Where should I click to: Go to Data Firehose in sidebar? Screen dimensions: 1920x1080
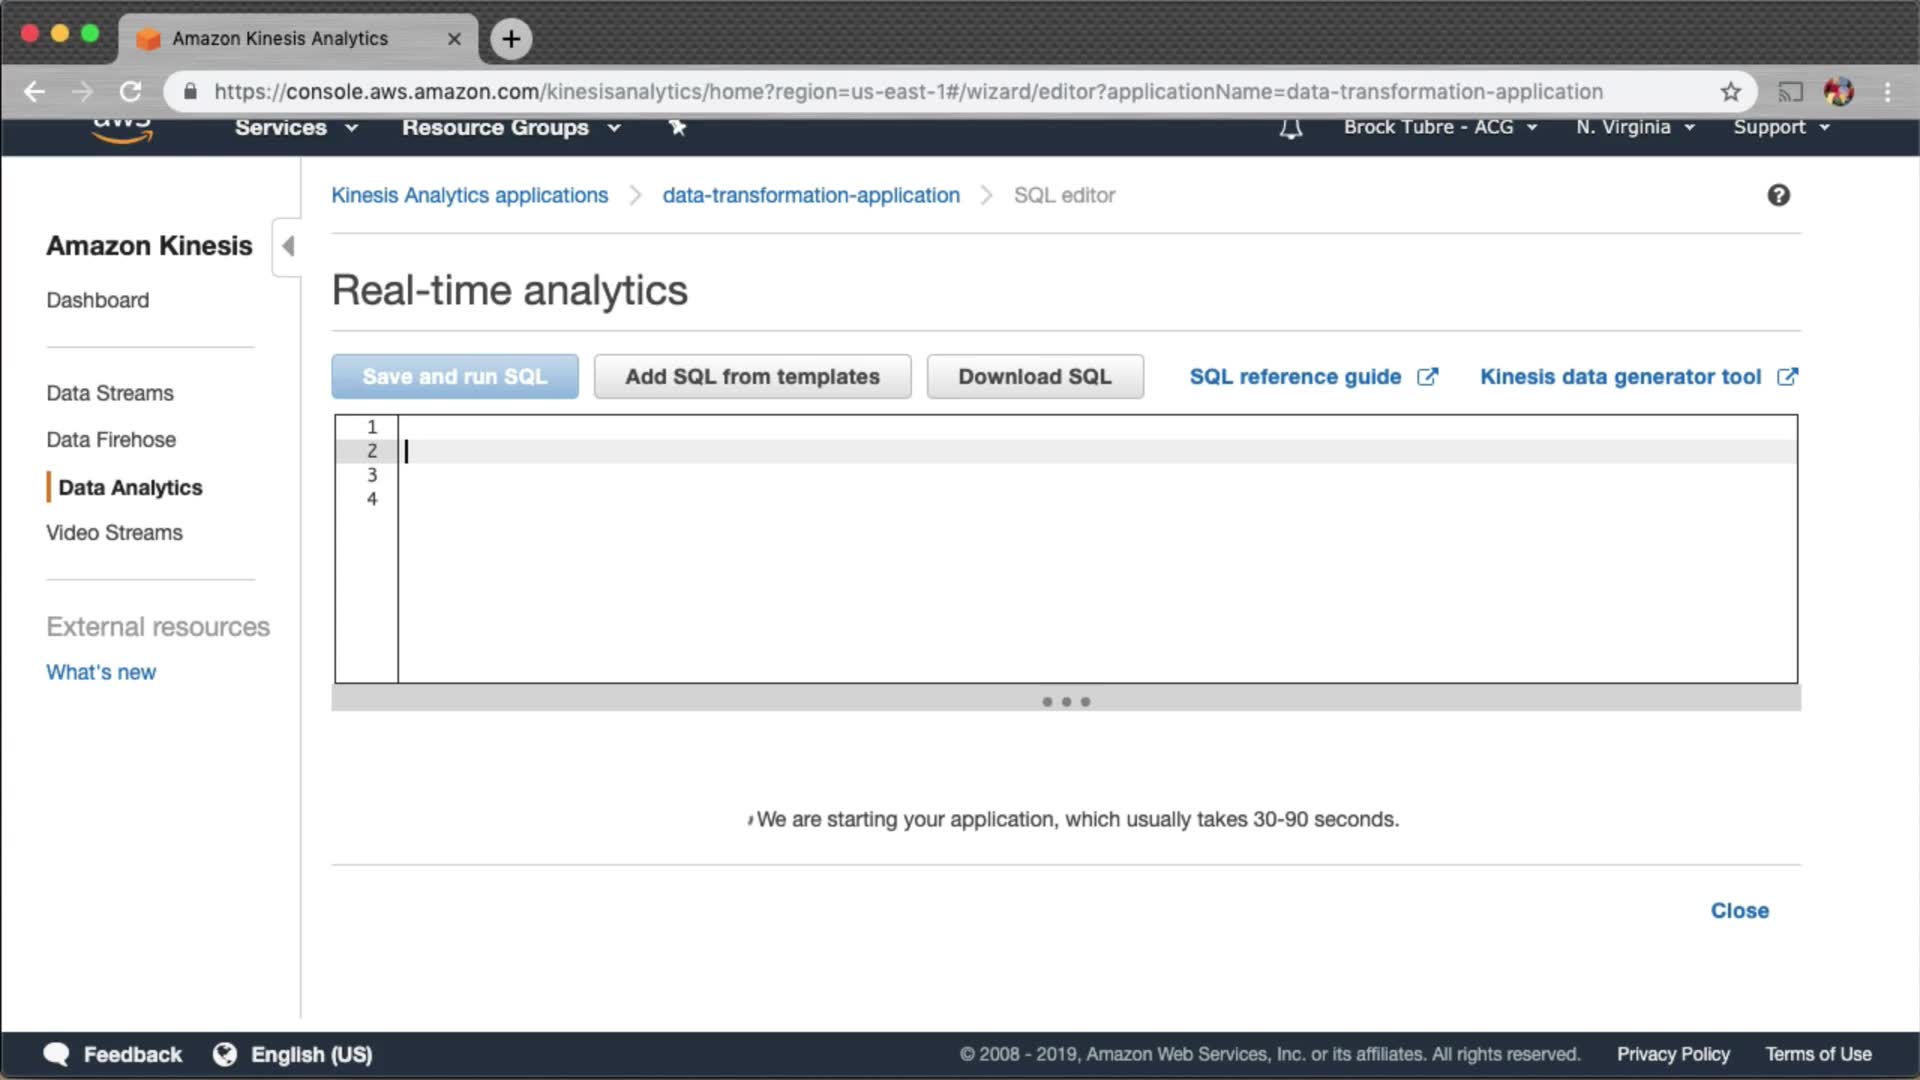(x=111, y=440)
